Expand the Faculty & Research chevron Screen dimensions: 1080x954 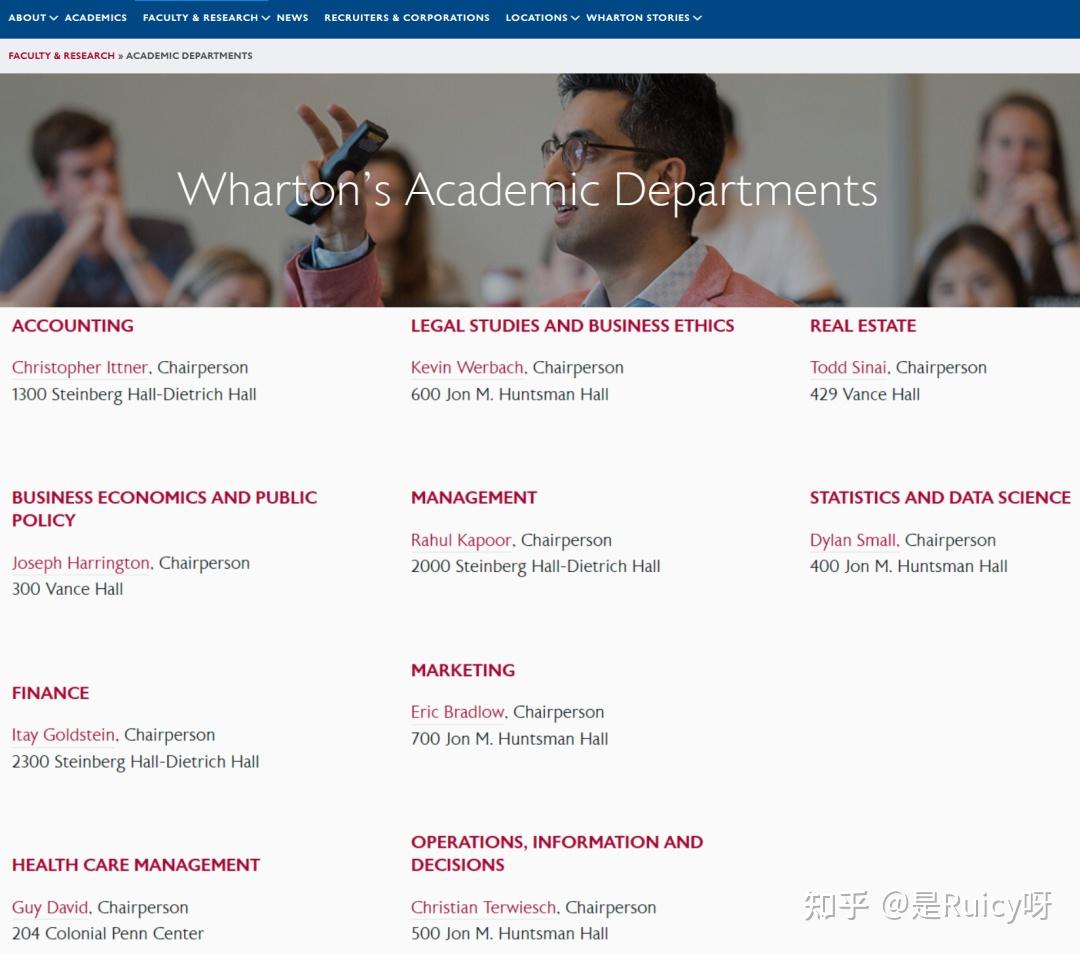click(x=266, y=18)
